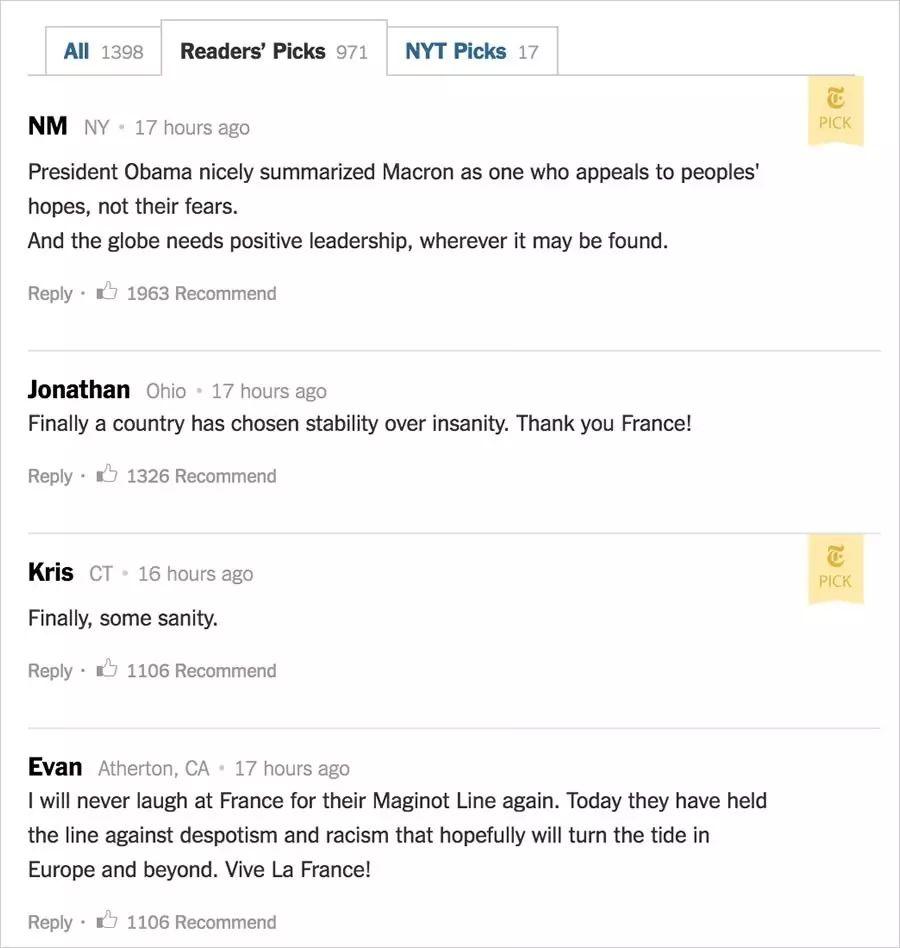
Task: Recommend Jonathan's comment with 1326 recommends
Action: pos(201,476)
